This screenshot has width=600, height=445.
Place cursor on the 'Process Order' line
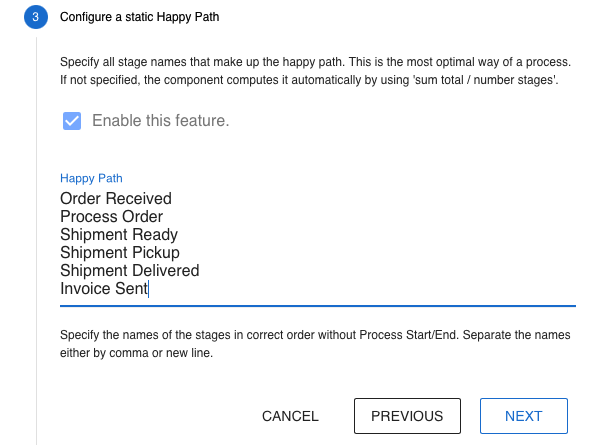(111, 217)
